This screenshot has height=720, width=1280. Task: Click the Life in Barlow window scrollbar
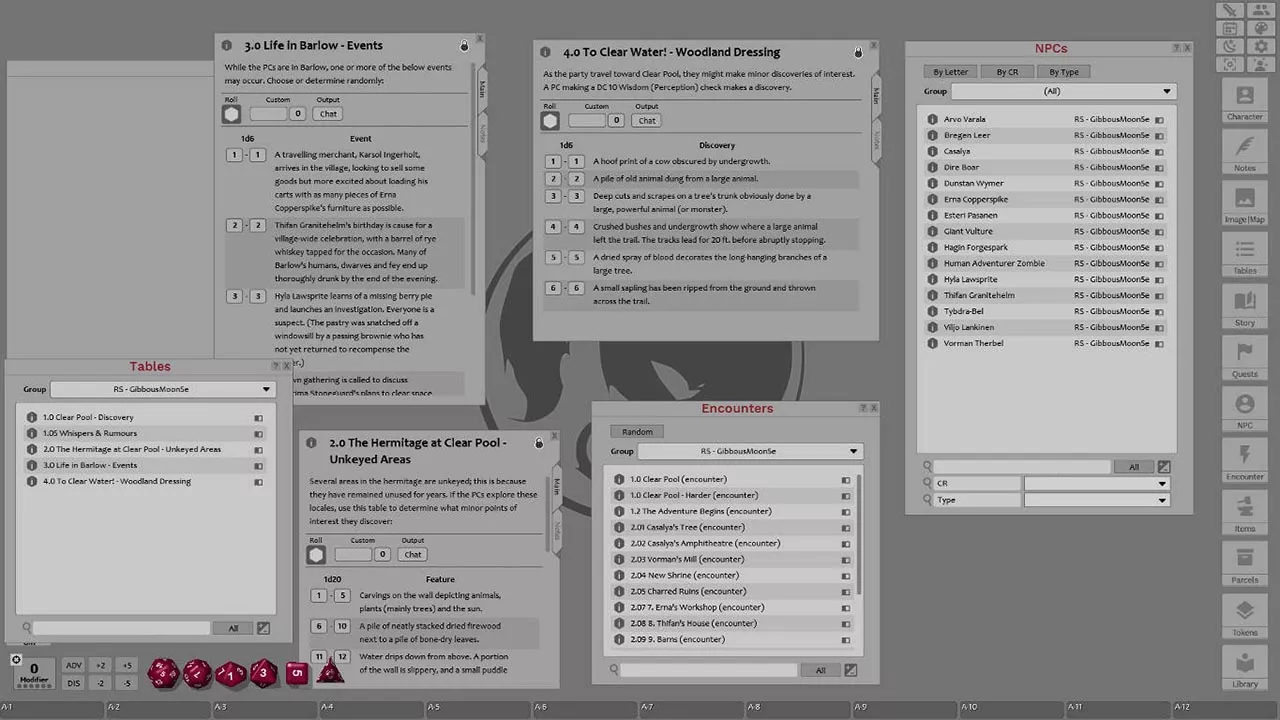click(472, 180)
